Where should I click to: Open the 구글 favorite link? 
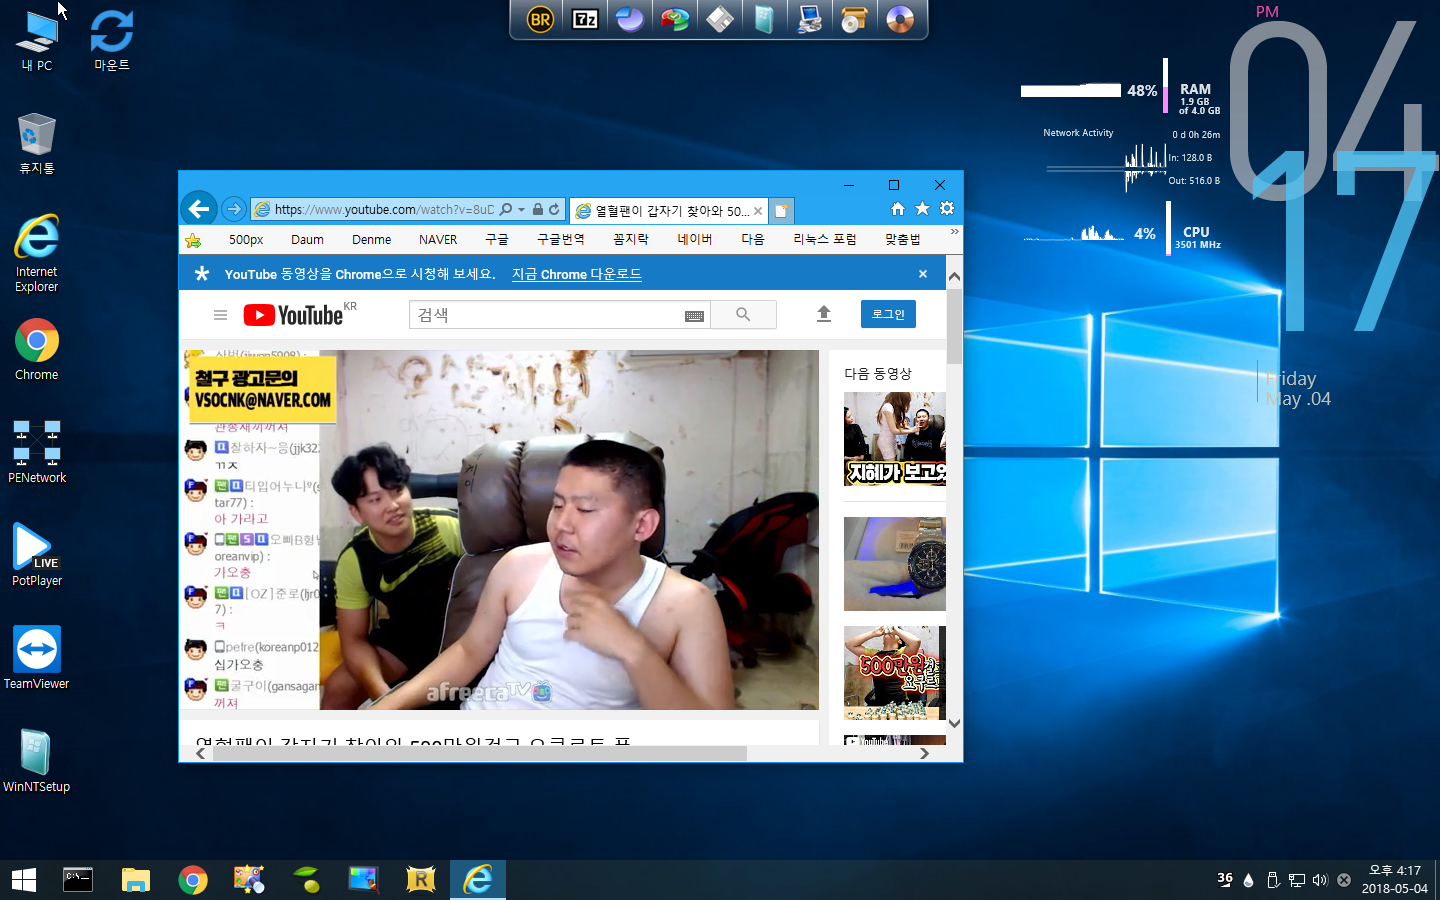[497, 240]
